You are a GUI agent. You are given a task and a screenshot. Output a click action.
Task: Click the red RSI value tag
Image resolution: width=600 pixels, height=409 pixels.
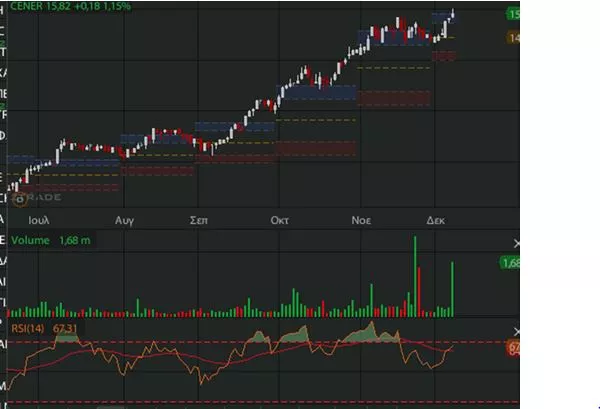[x=514, y=348]
